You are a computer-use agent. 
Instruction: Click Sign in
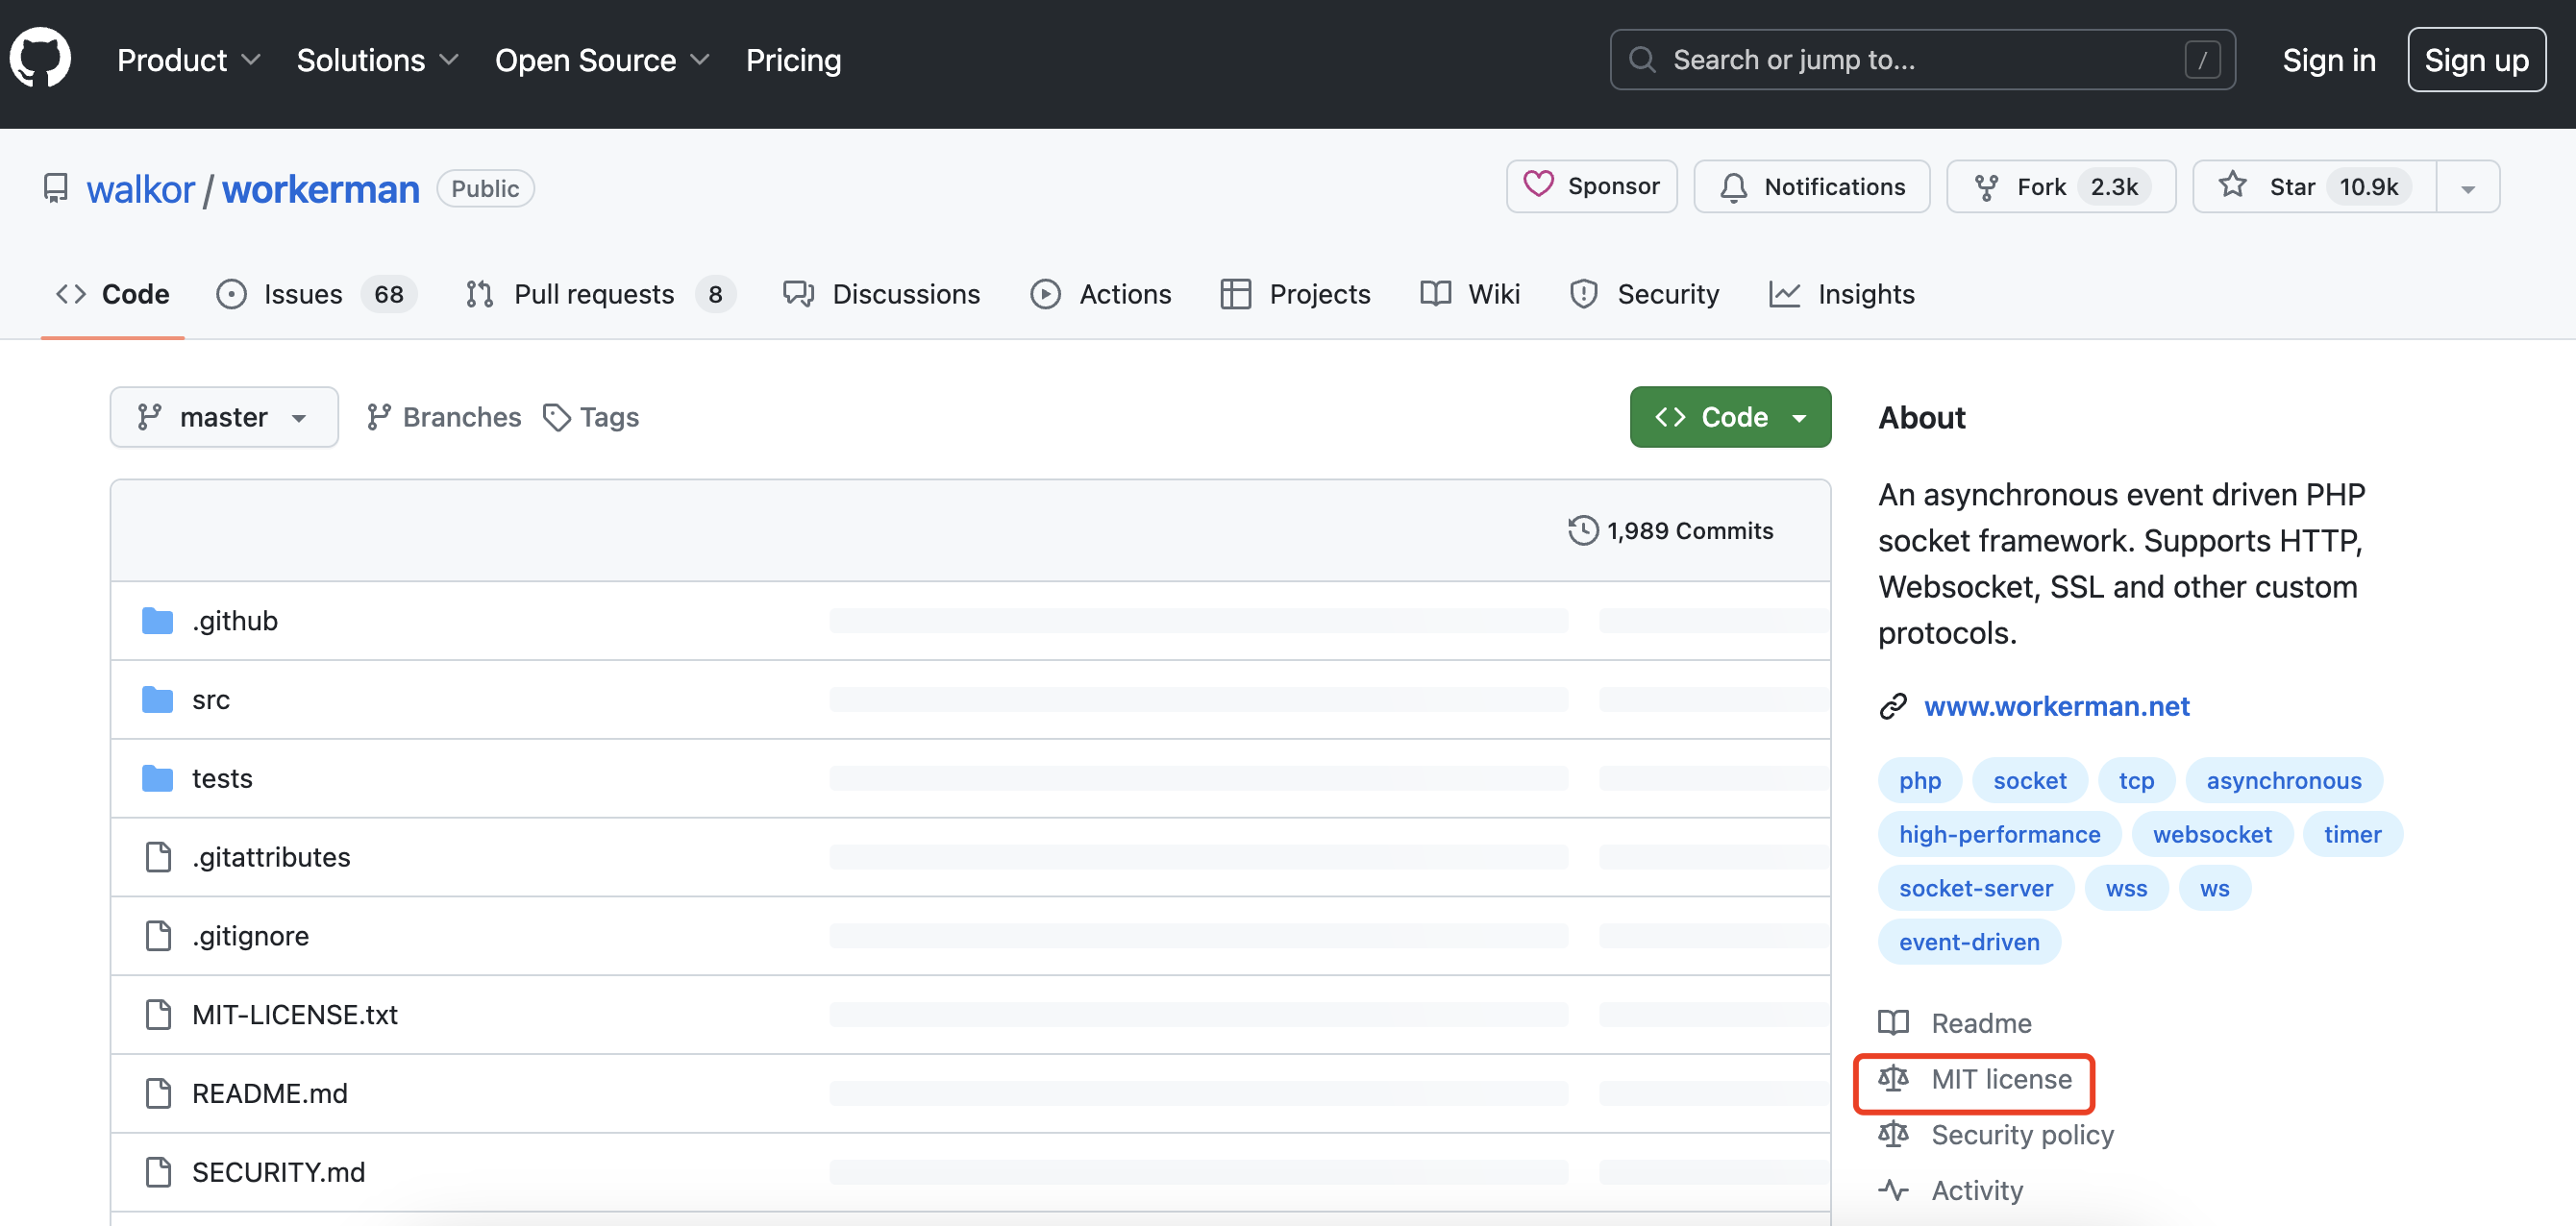pyautogui.click(x=2328, y=60)
